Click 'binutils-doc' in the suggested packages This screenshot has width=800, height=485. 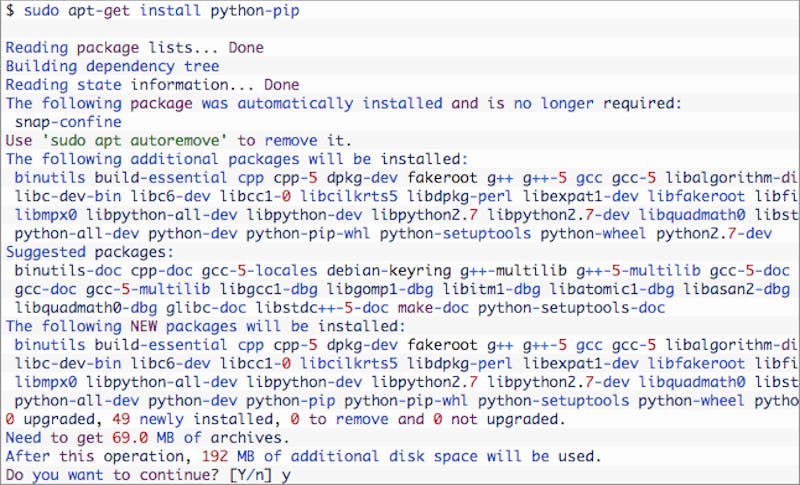pos(68,271)
